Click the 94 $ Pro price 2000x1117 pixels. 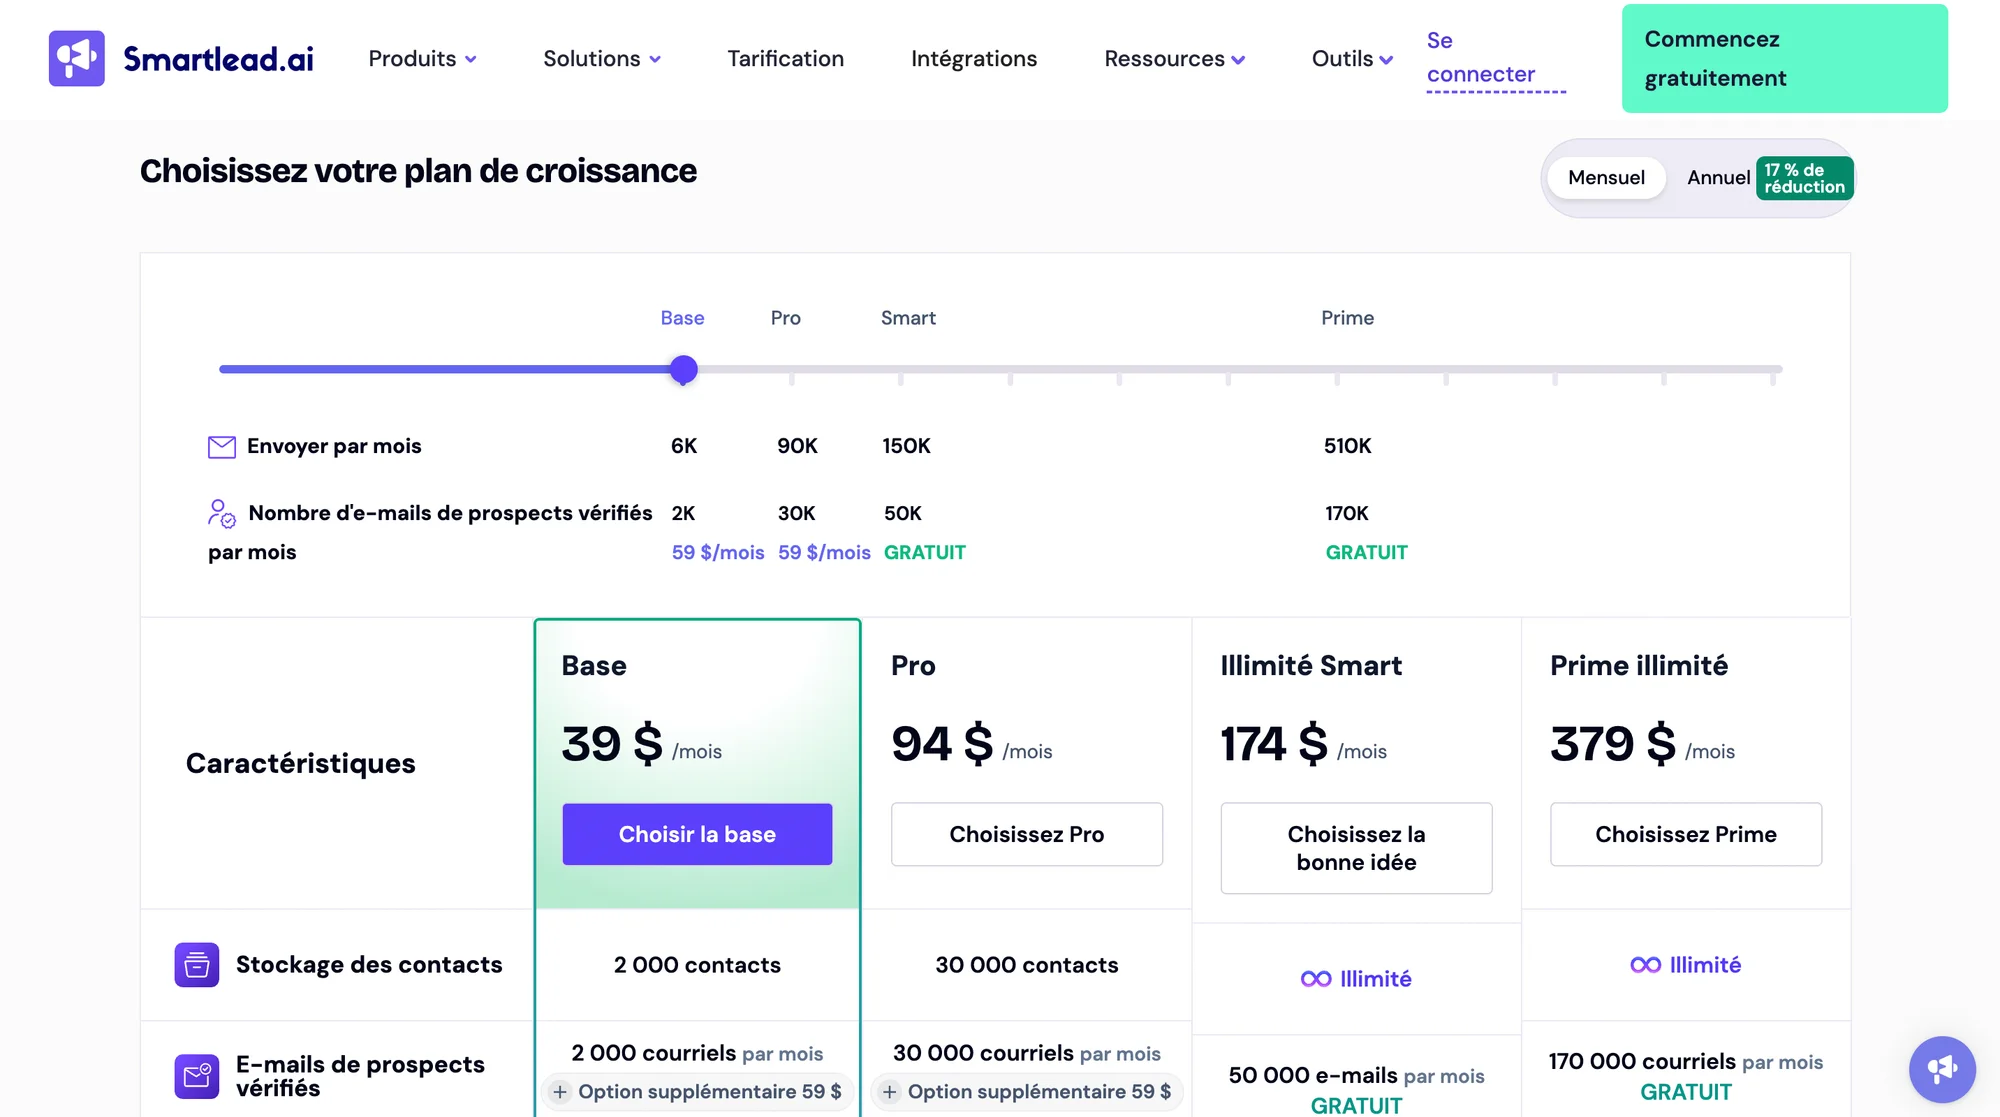click(941, 744)
